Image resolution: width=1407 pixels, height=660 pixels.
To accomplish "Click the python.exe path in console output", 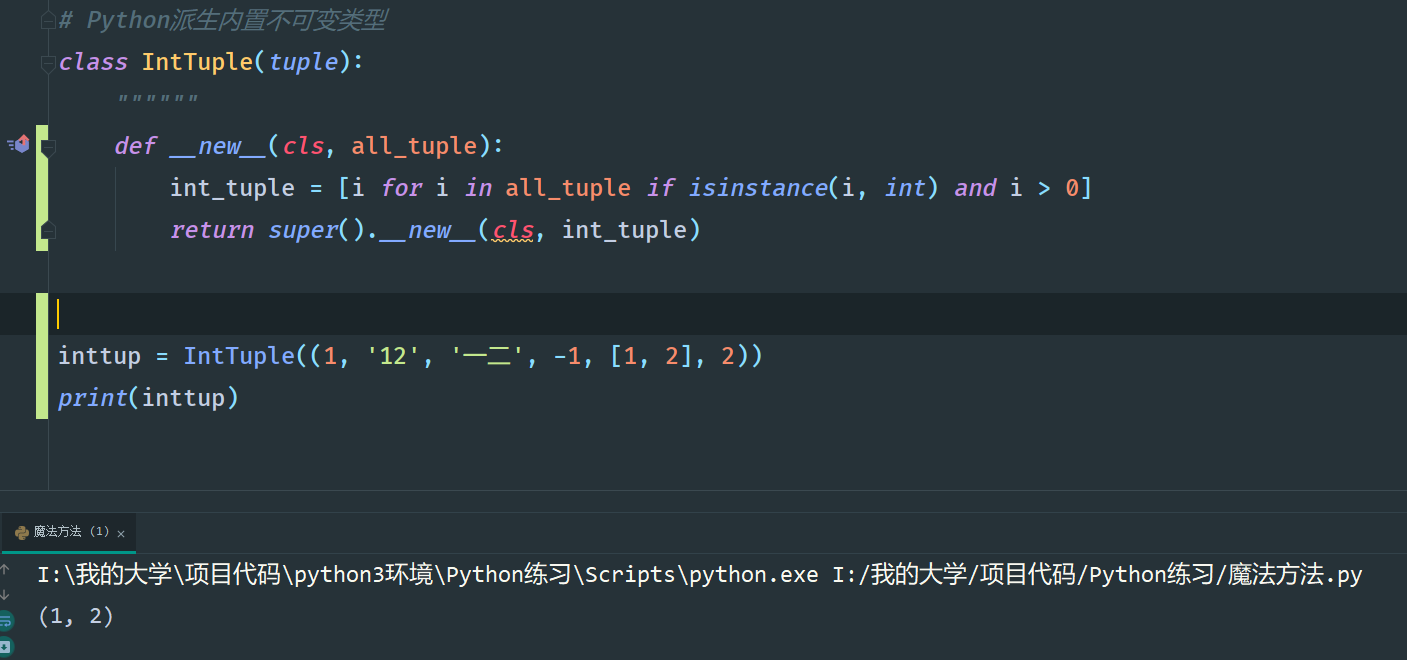I will point(427,575).
